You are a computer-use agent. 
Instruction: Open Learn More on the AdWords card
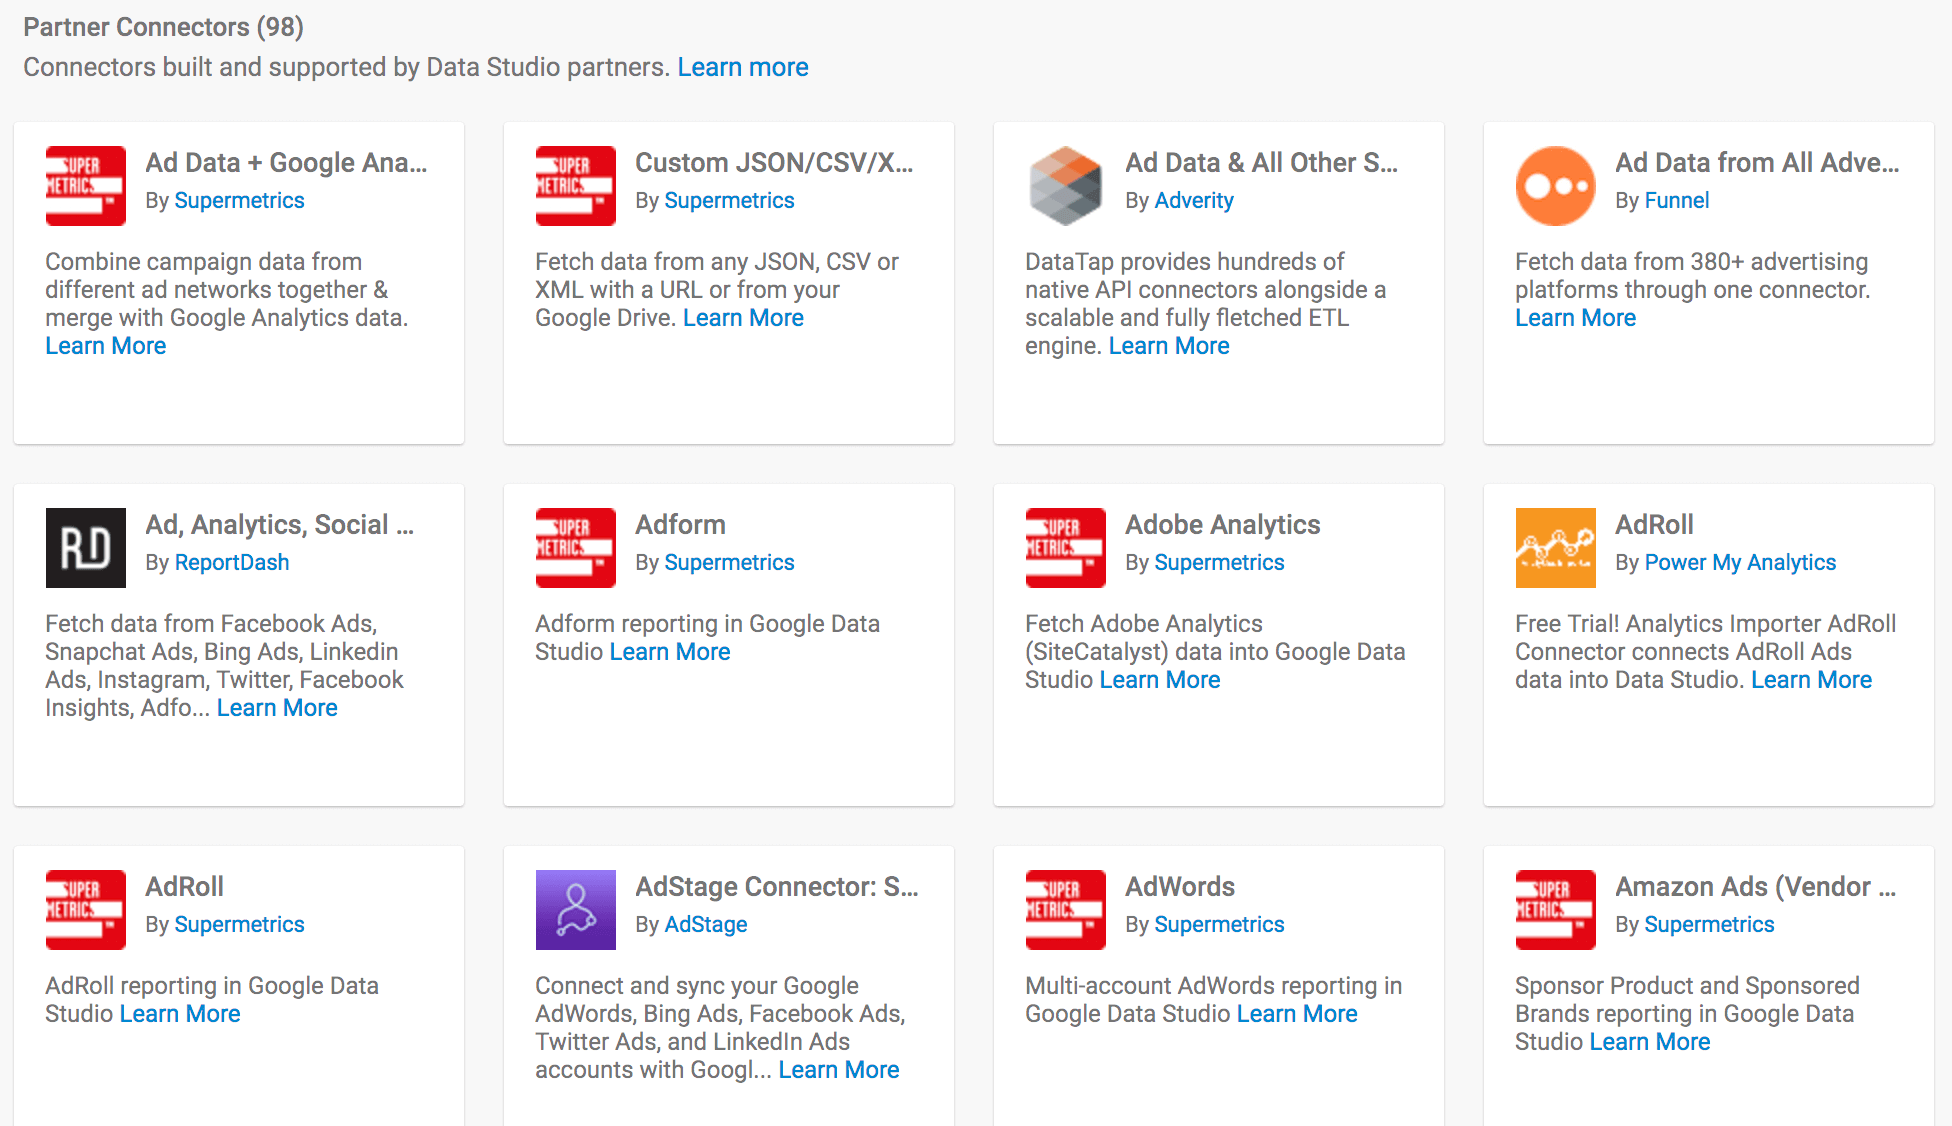coord(1297,1014)
